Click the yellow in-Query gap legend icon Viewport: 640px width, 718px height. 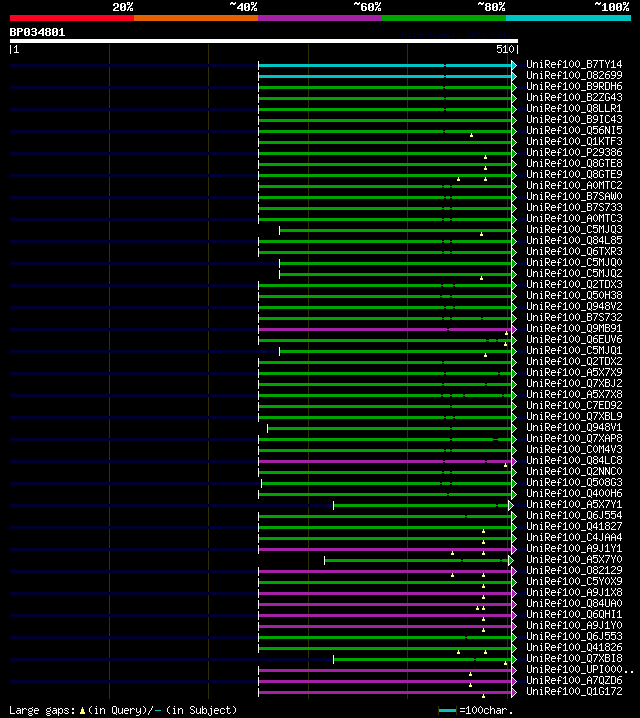(x=82, y=711)
